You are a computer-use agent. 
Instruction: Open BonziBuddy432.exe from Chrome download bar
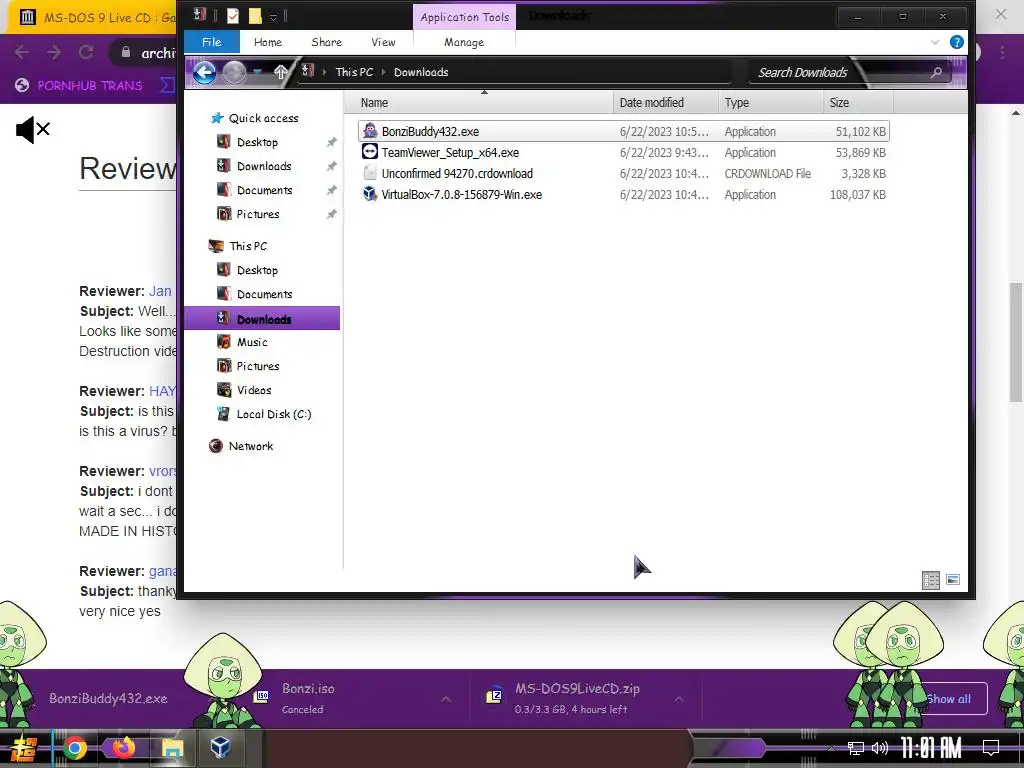click(x=108, y=698)
